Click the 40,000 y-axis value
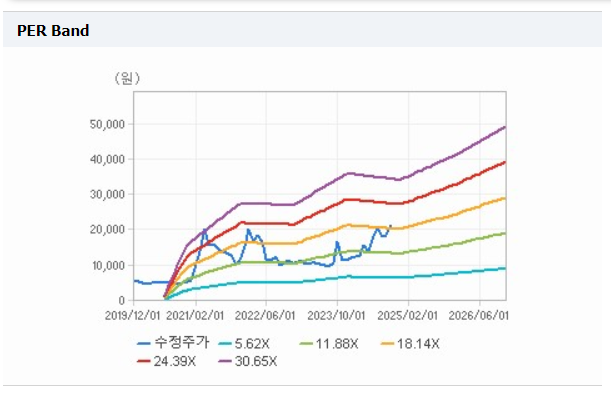This screenshot has height=393, width=611. click(107, 159)
